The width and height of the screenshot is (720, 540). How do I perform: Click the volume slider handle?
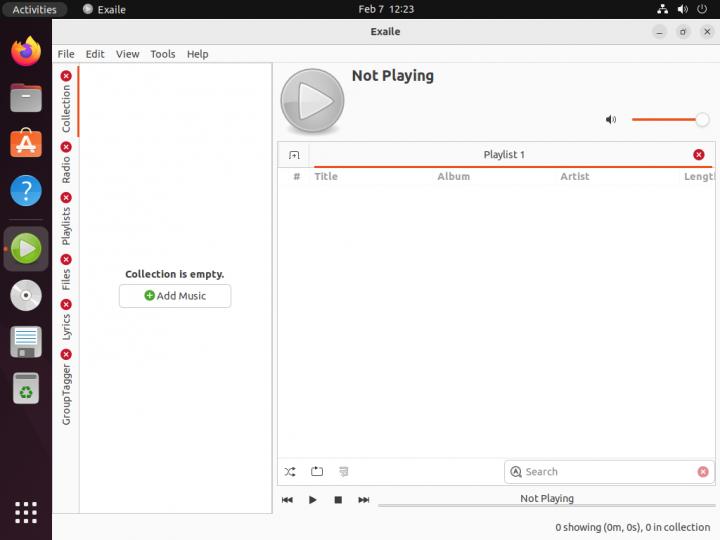coord(702,120)
